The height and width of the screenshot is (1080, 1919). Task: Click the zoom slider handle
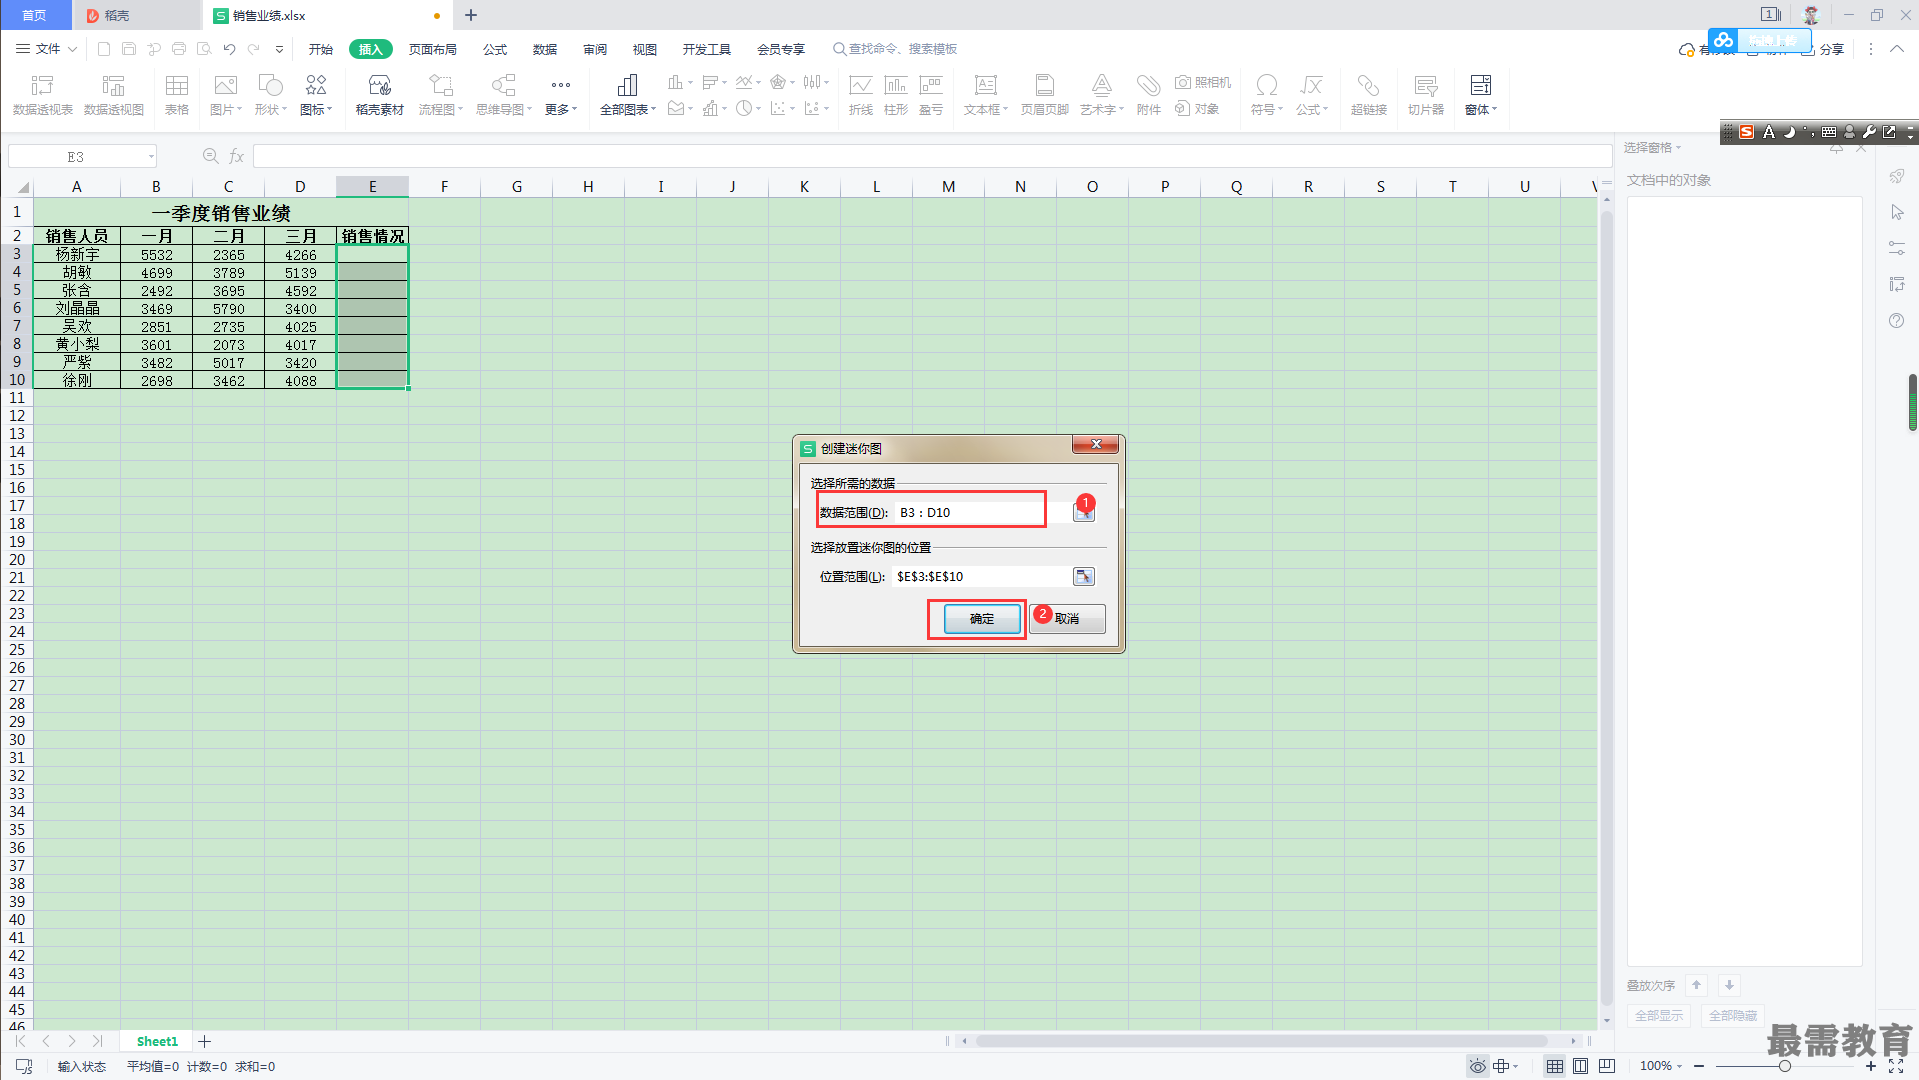(1784, 1066)
